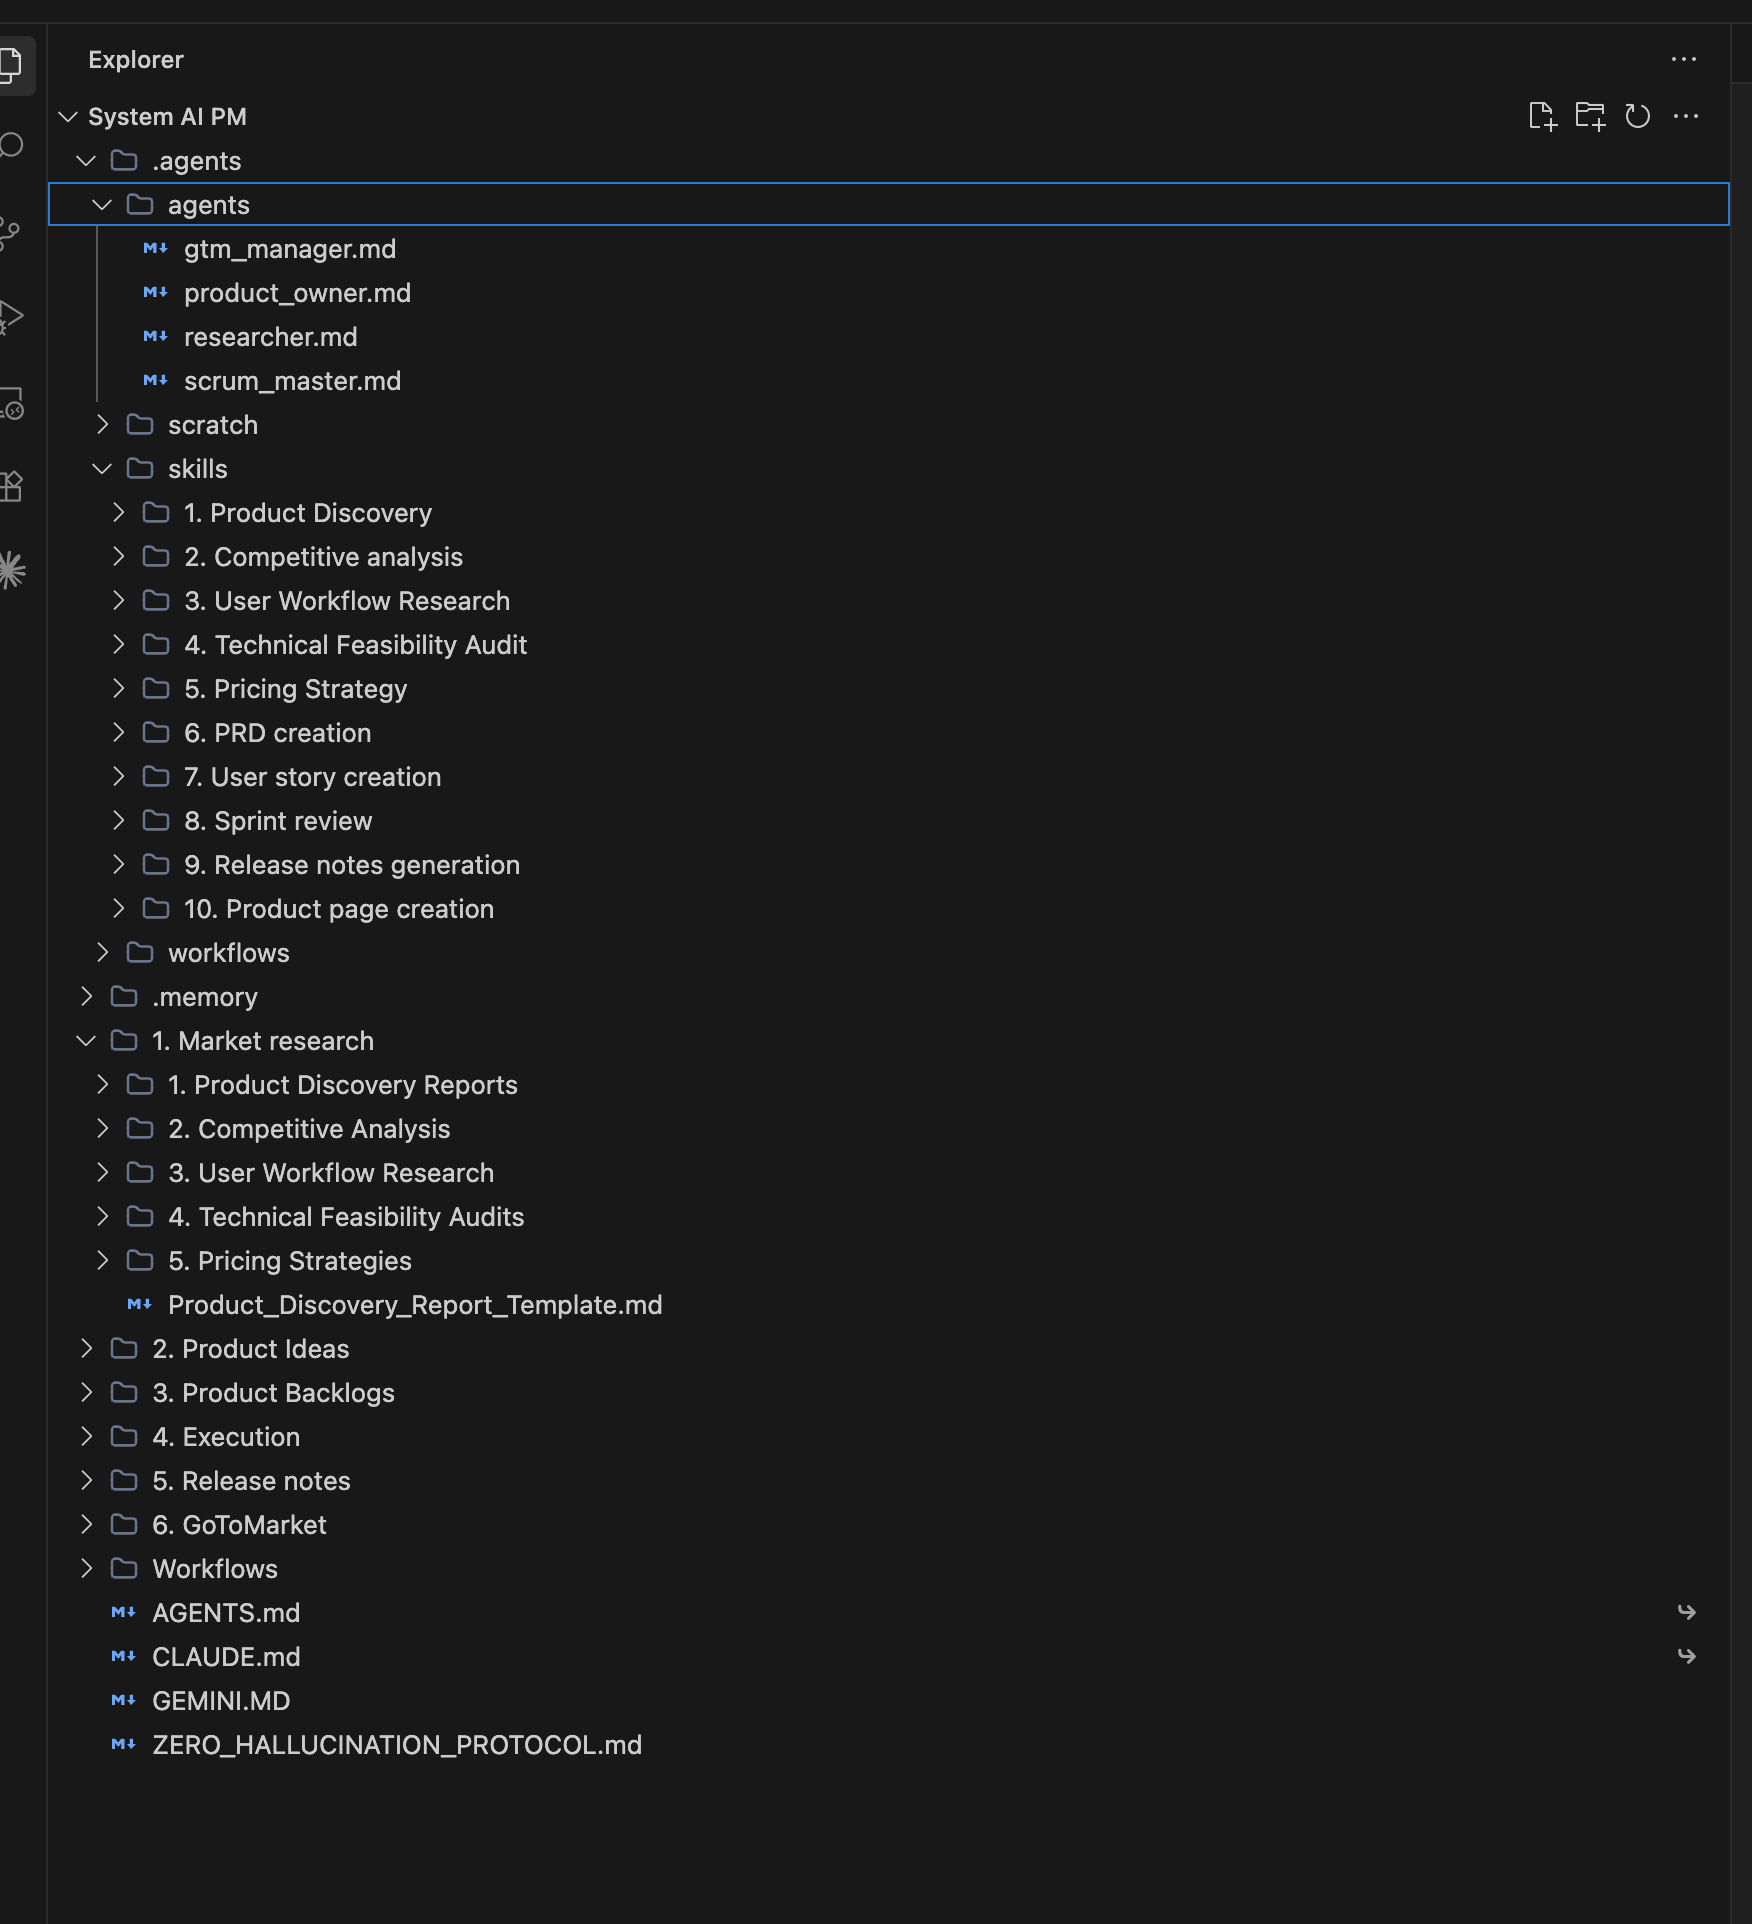
Task: Open the Search view
Action: [x=11, y=147]
